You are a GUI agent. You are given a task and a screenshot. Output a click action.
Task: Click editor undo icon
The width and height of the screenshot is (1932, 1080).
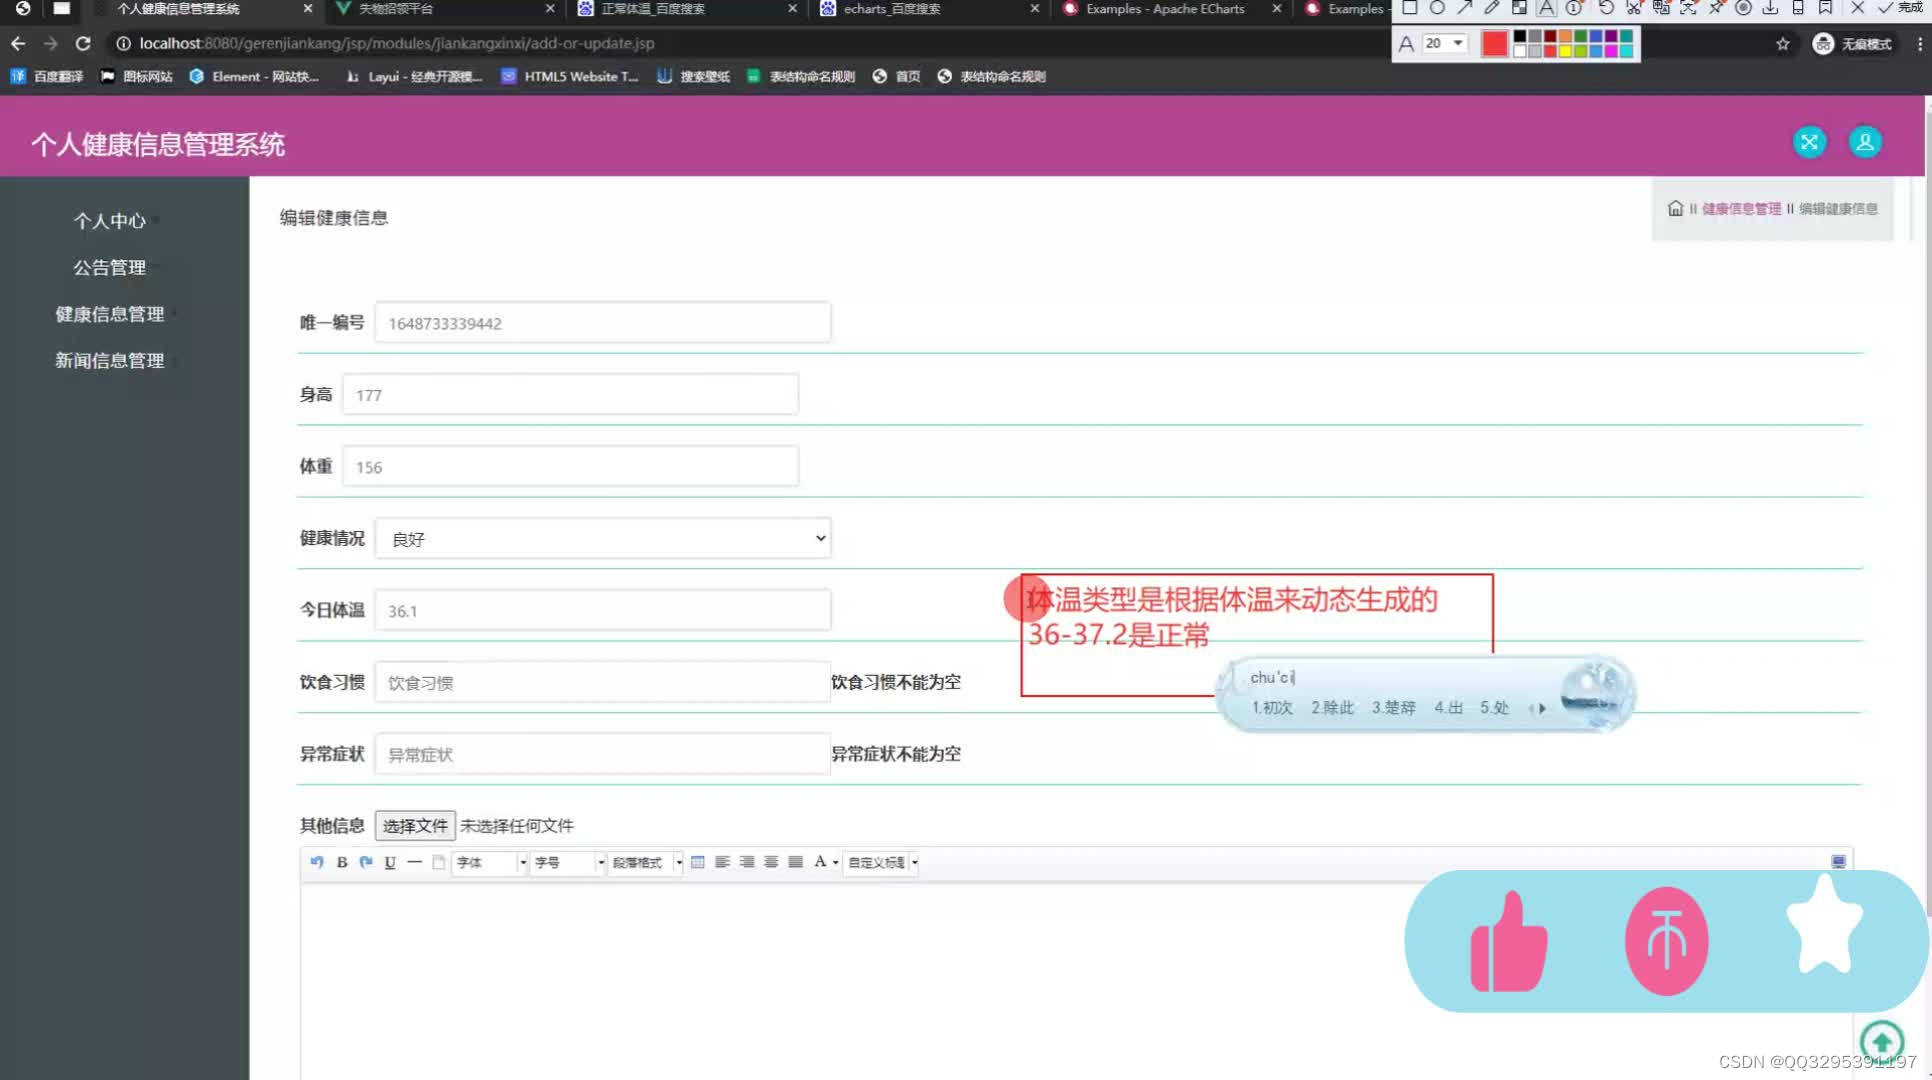click(x=317, y=862)
